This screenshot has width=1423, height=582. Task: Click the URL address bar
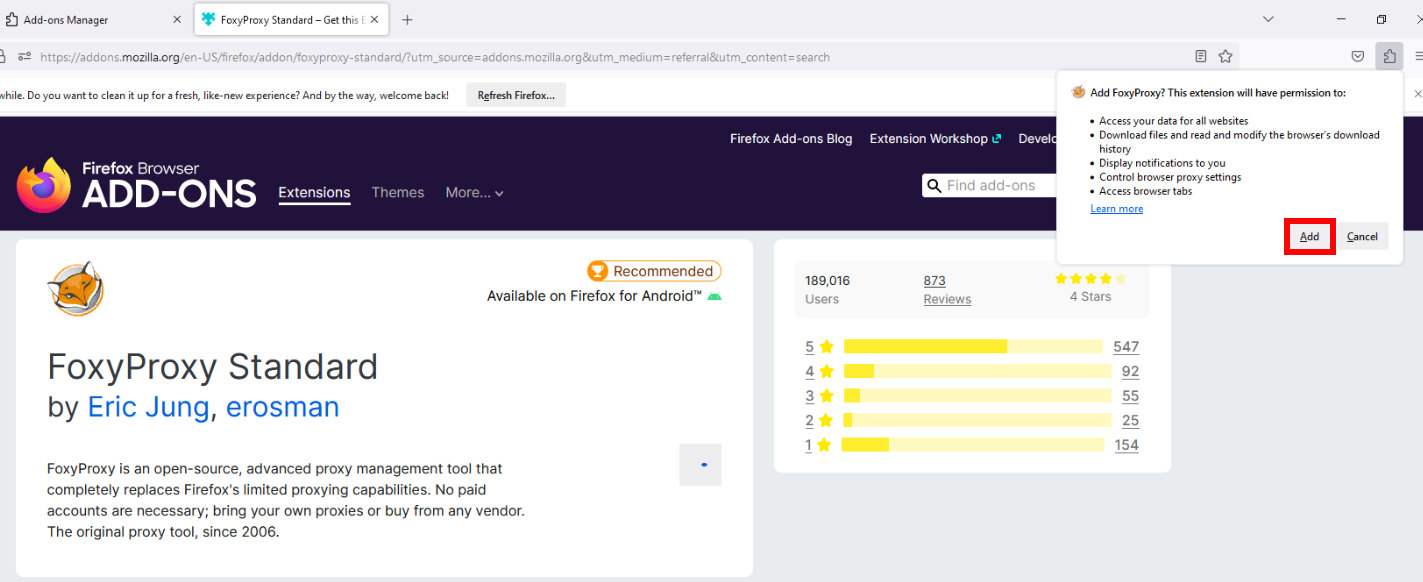tap(600, 57)
